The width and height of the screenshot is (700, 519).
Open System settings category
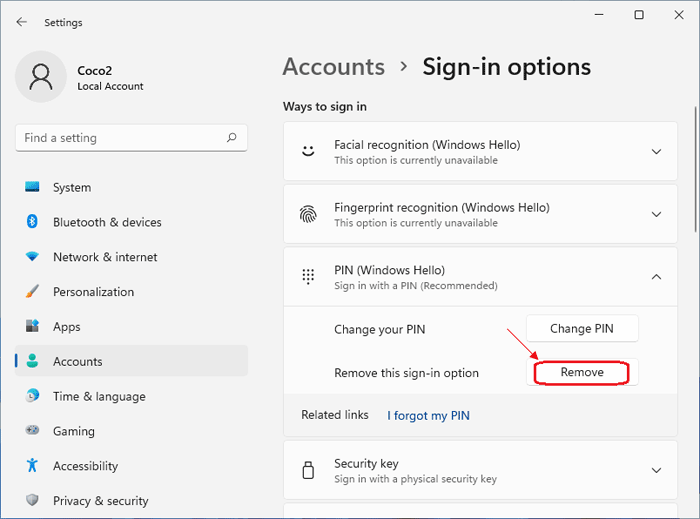click(131, 187)
